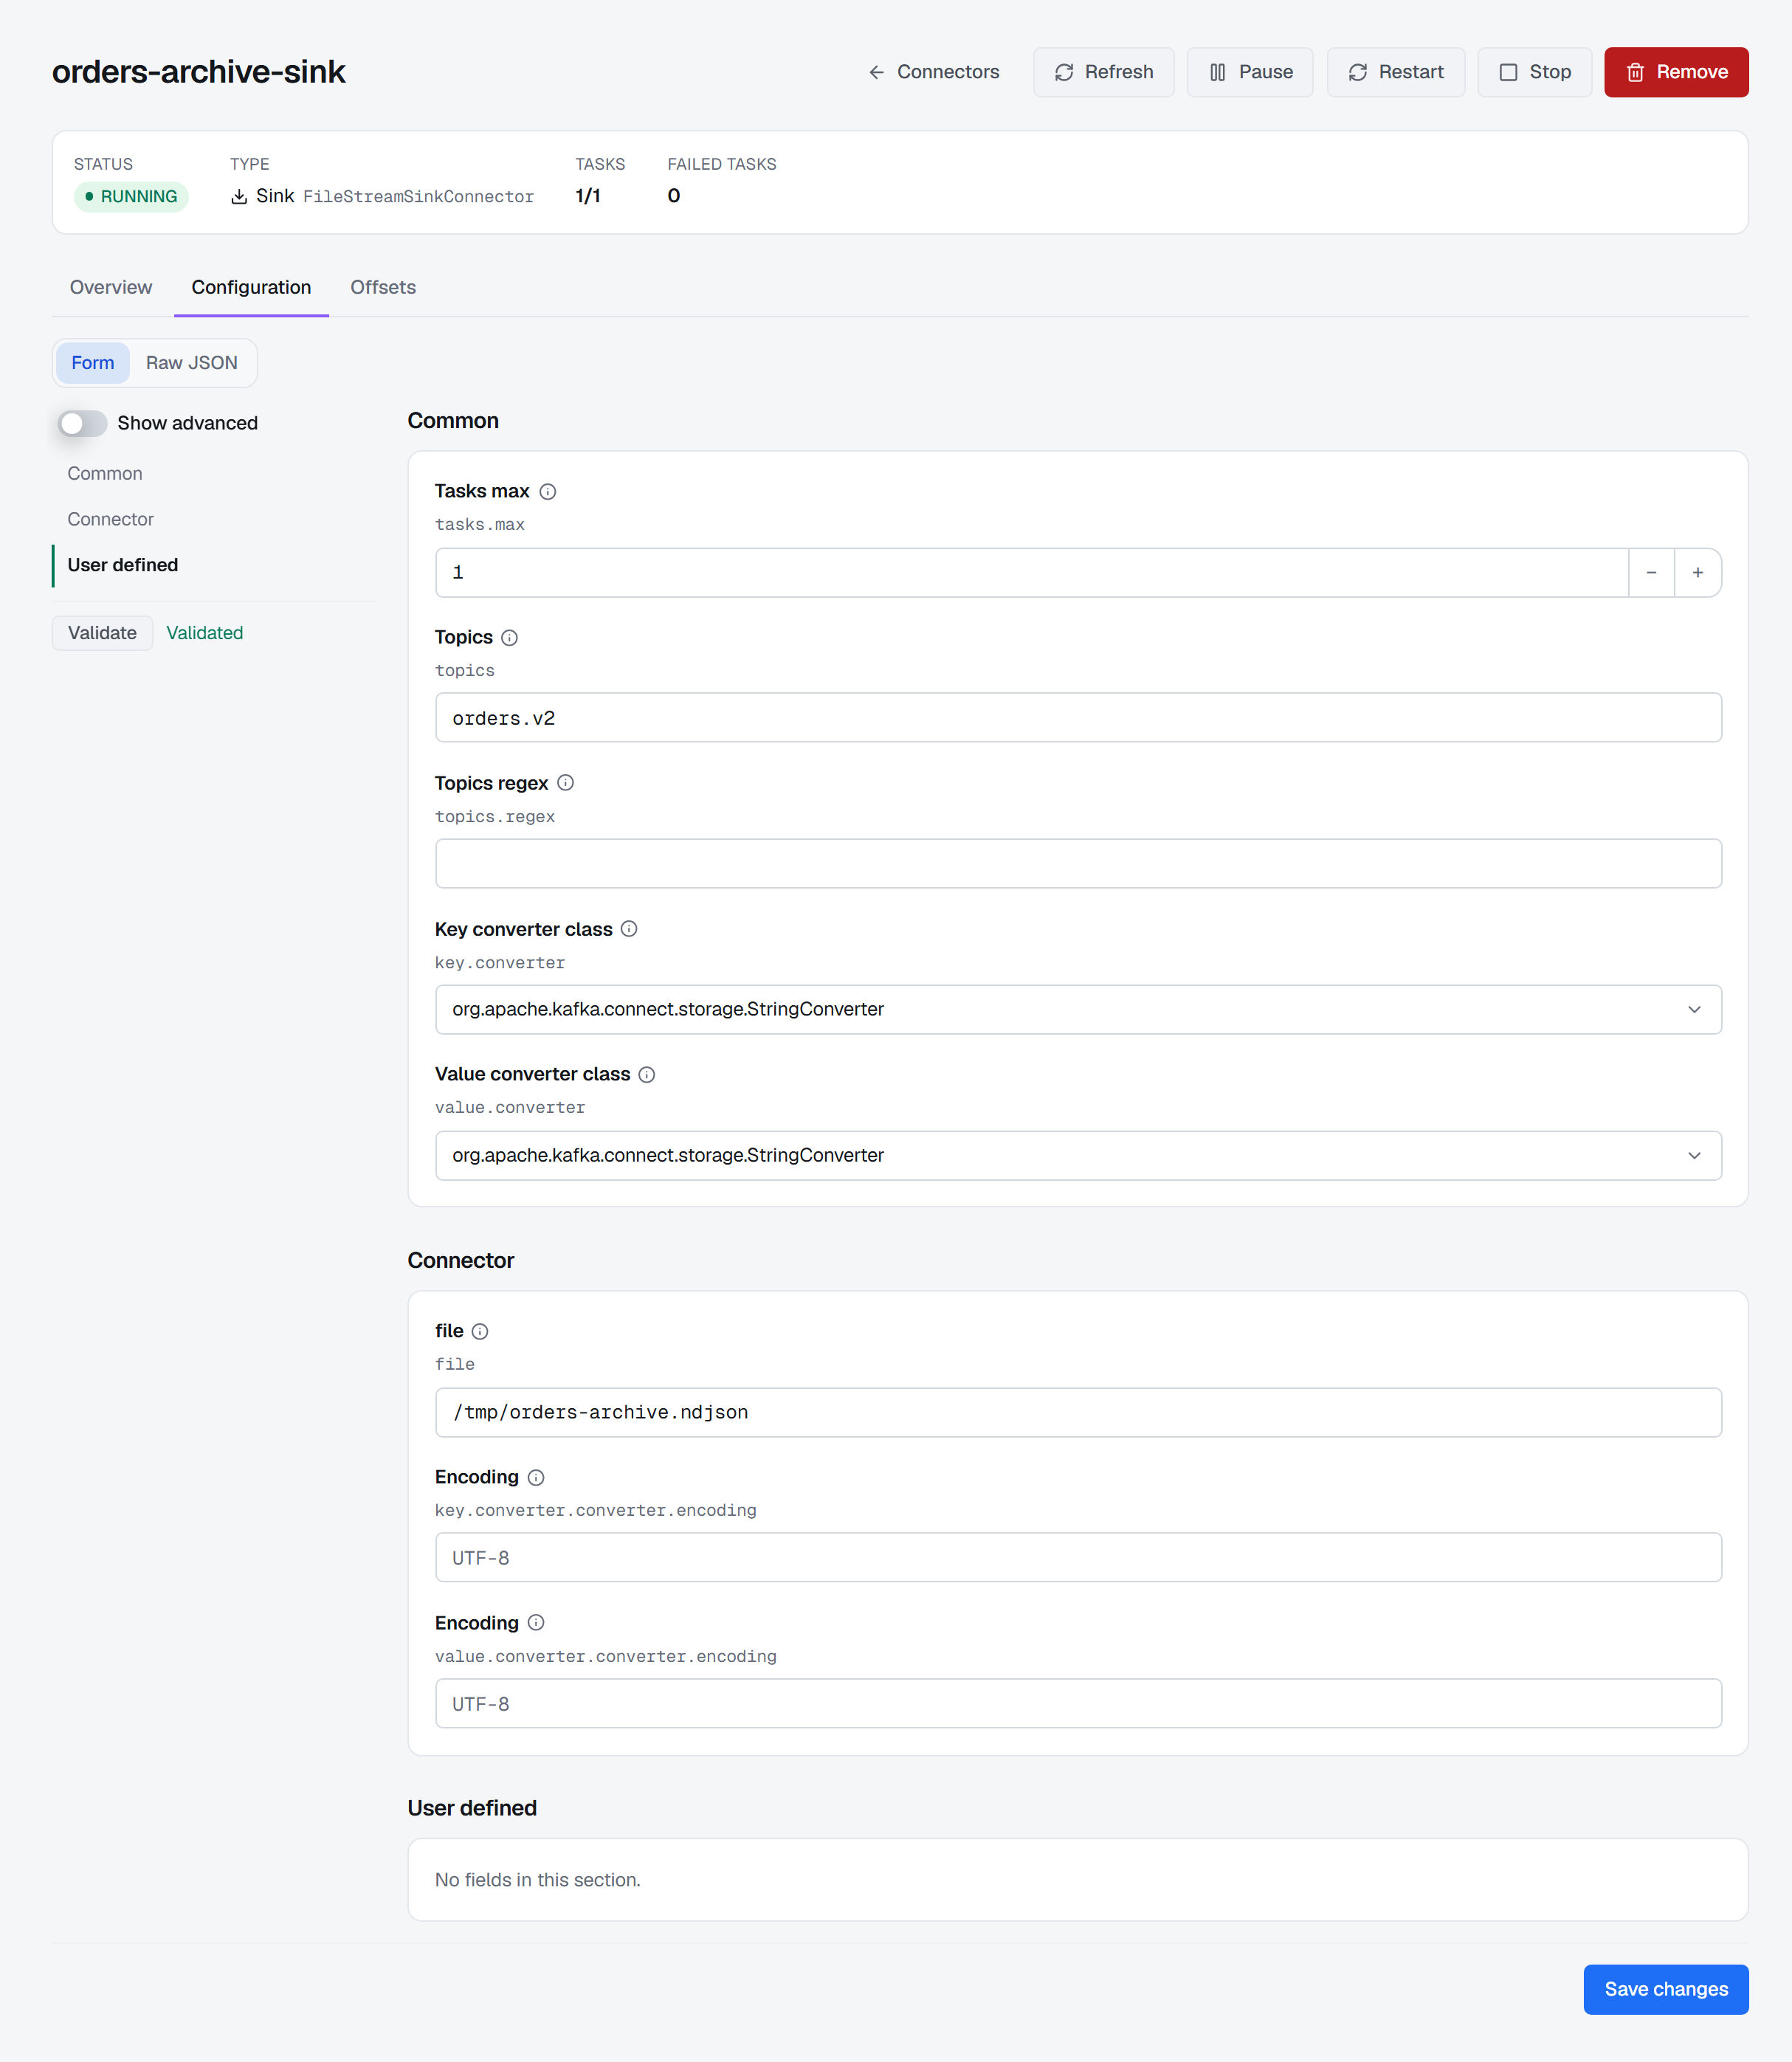The width and height of the screenshot is (1792, 2062).
Task: Select the Configuration tab
Action: click(251, 287)
